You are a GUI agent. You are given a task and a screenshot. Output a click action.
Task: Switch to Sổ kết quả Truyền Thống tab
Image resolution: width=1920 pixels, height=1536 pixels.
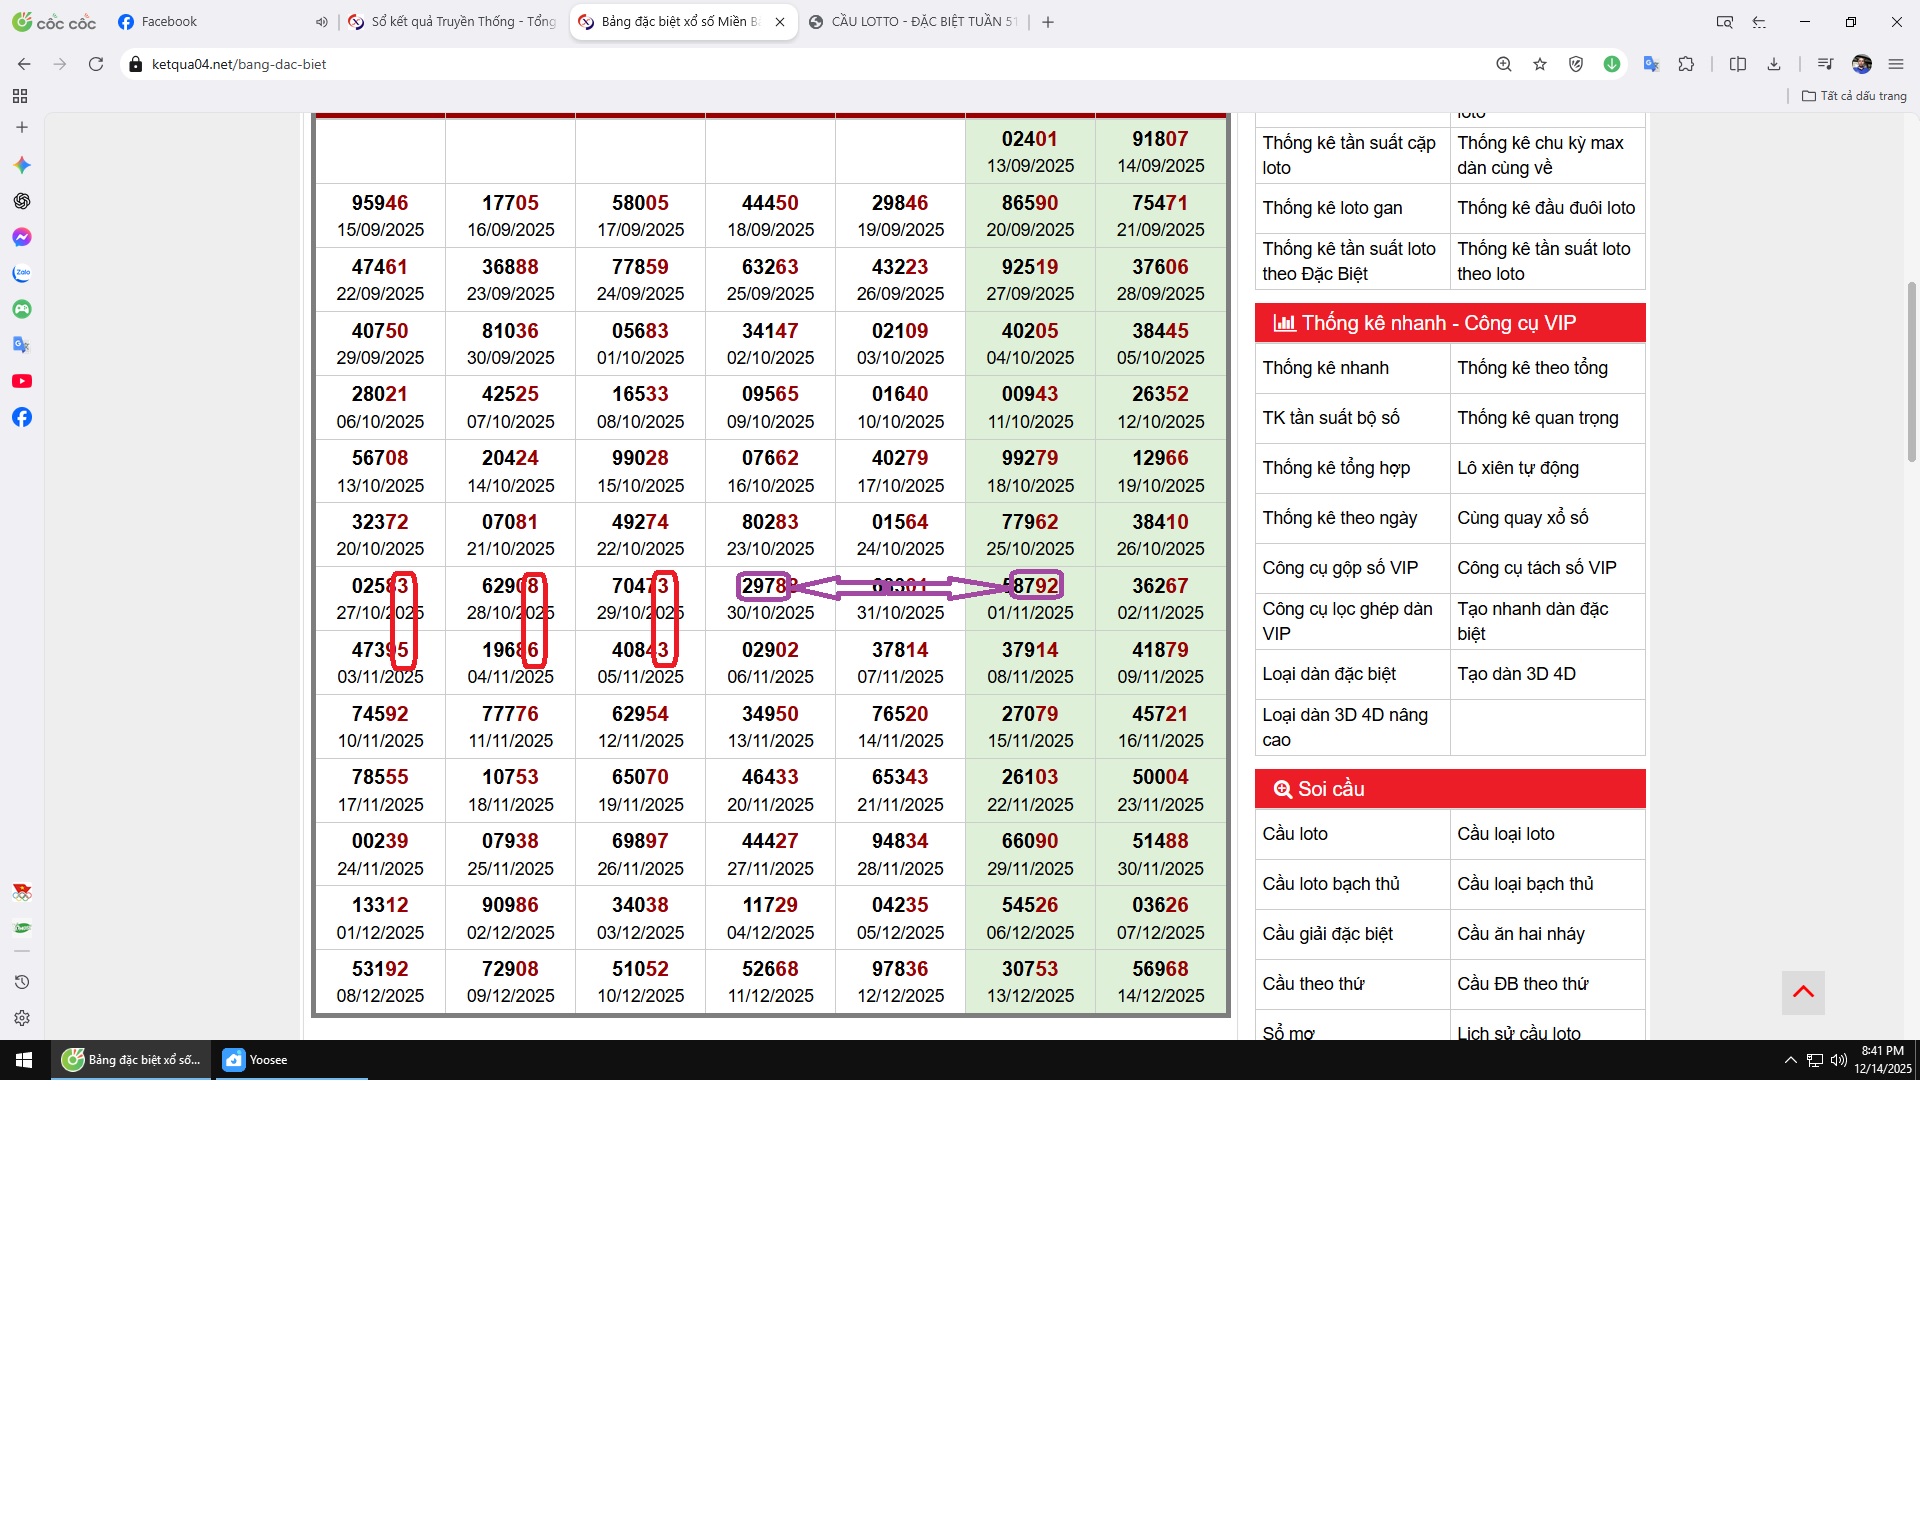click(462, 22)
